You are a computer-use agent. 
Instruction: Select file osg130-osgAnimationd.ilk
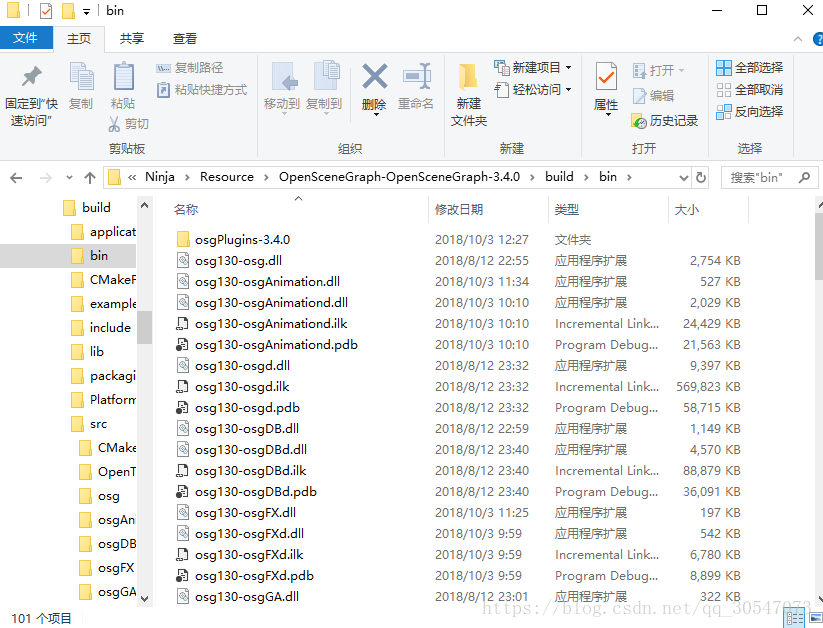point(271,324)
